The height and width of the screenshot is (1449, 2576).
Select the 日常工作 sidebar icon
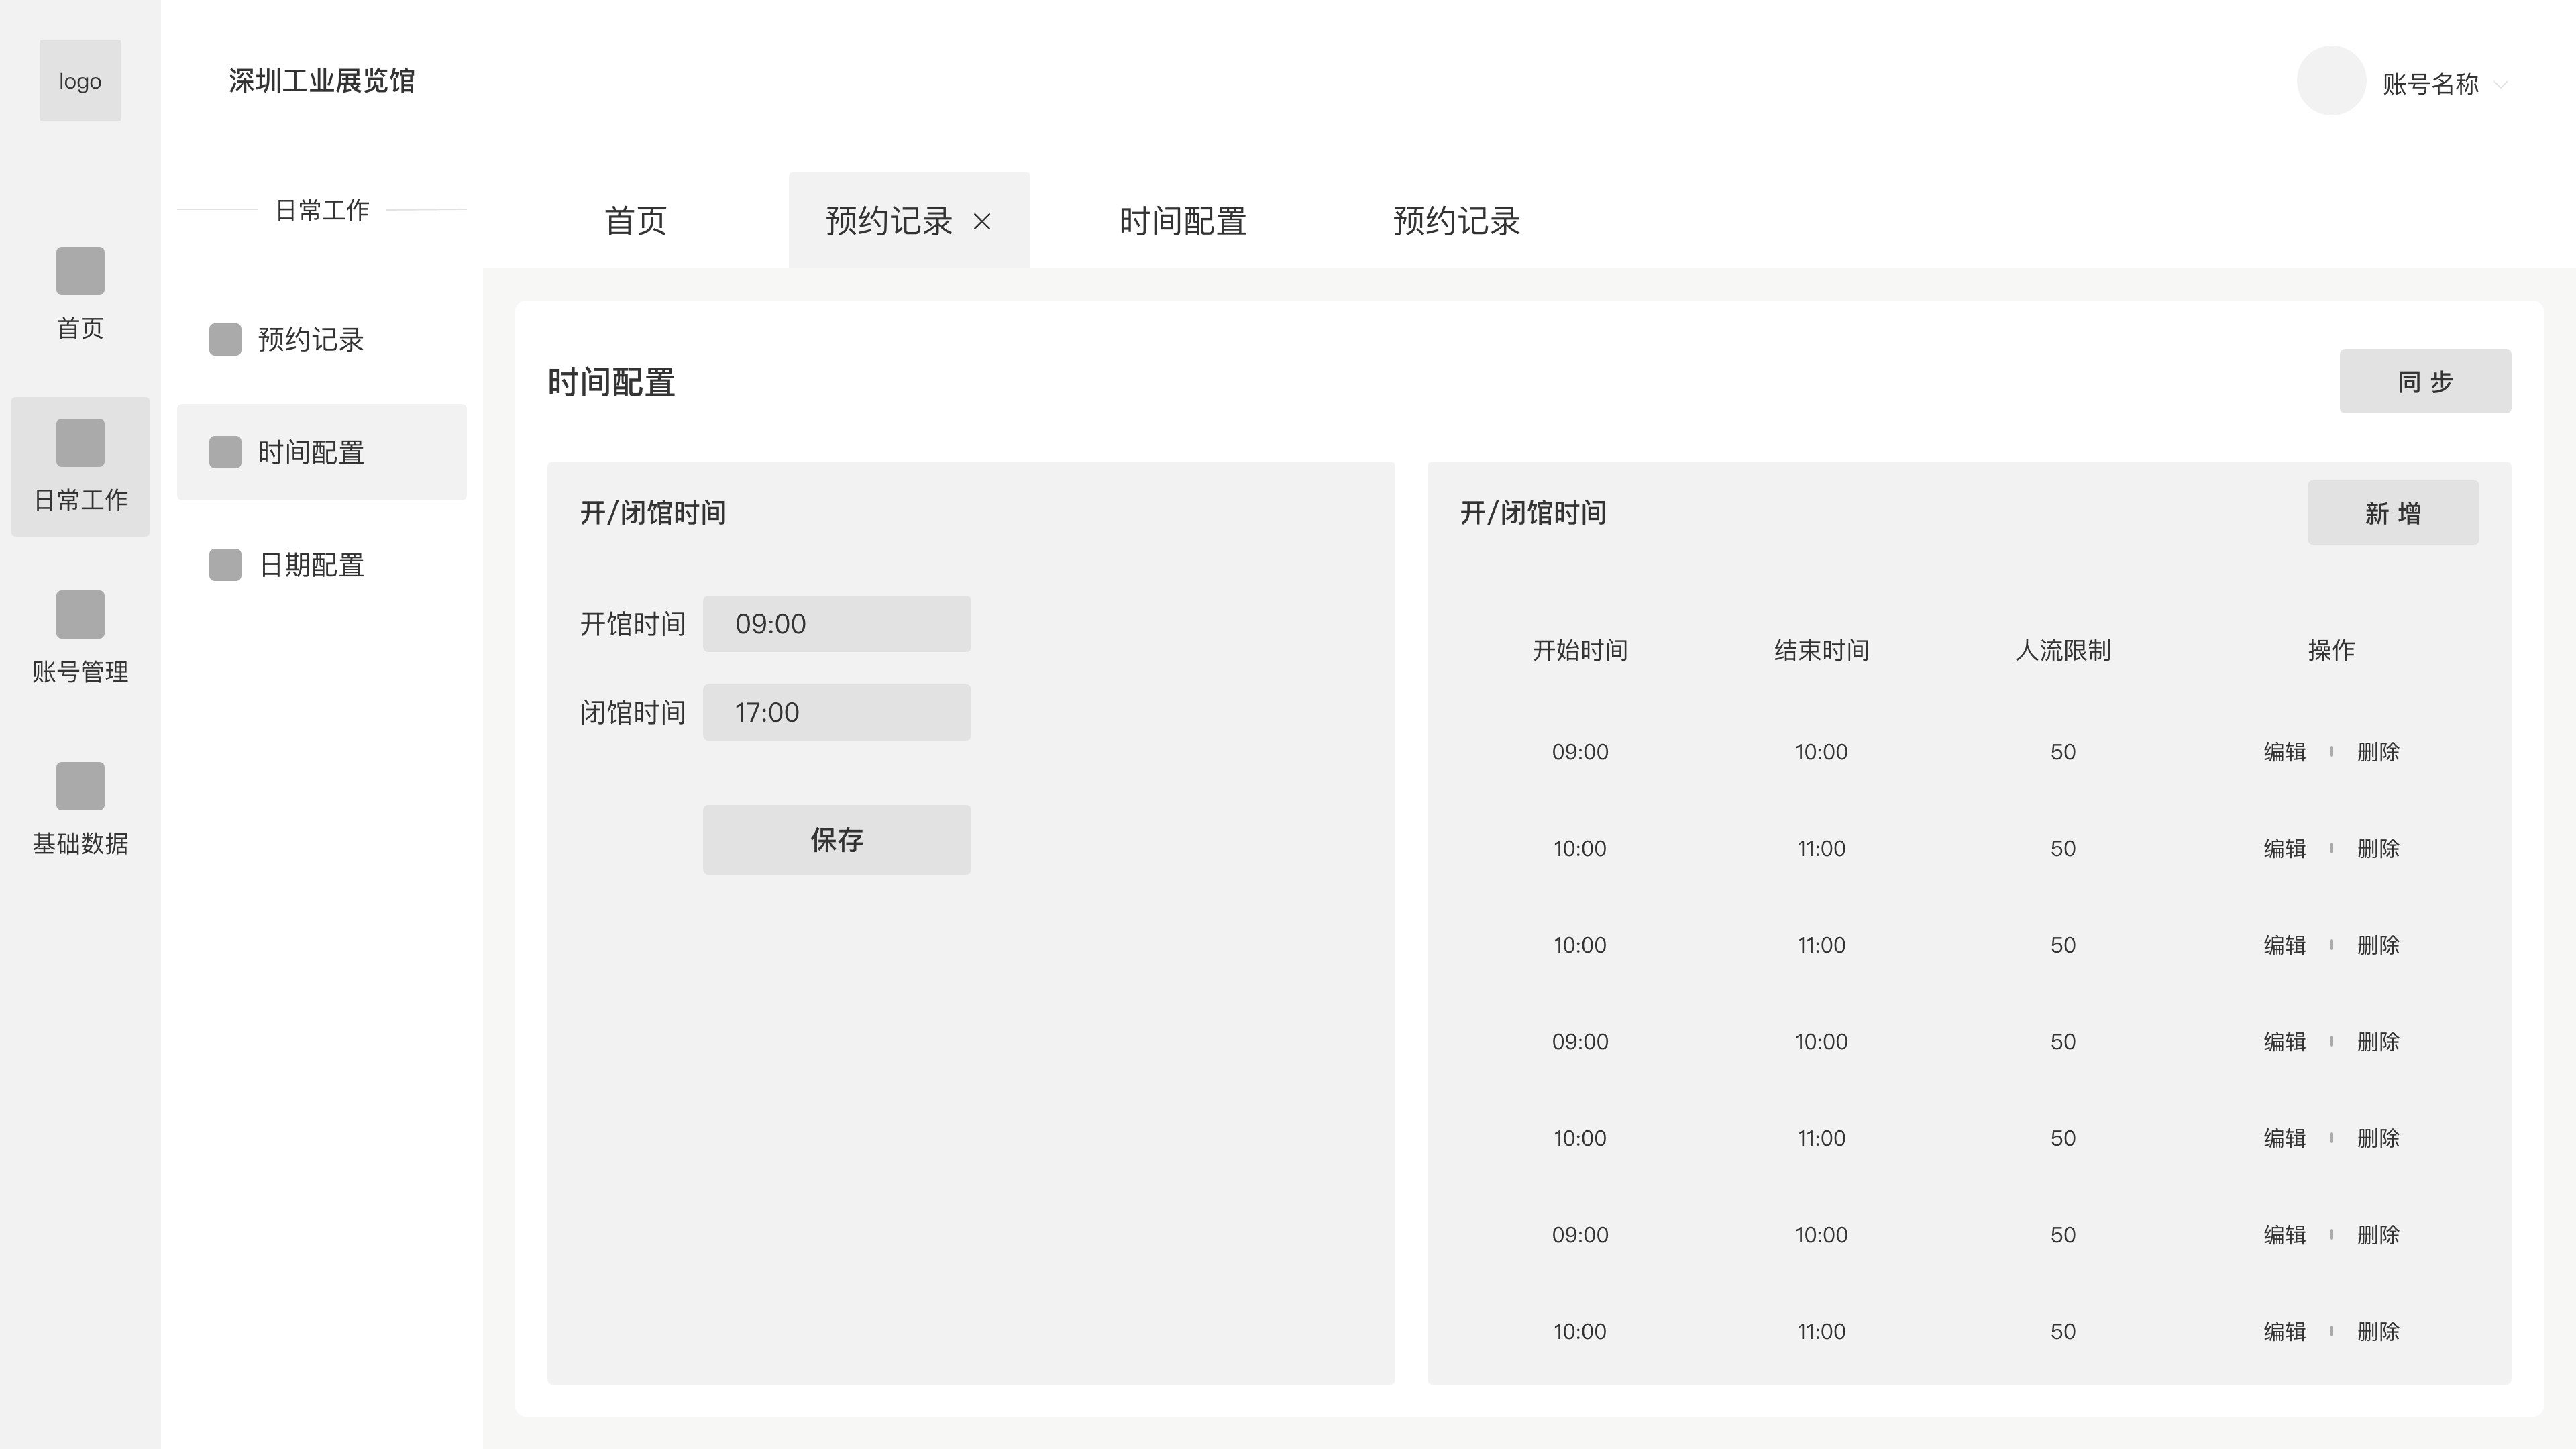tap(80, 442)
